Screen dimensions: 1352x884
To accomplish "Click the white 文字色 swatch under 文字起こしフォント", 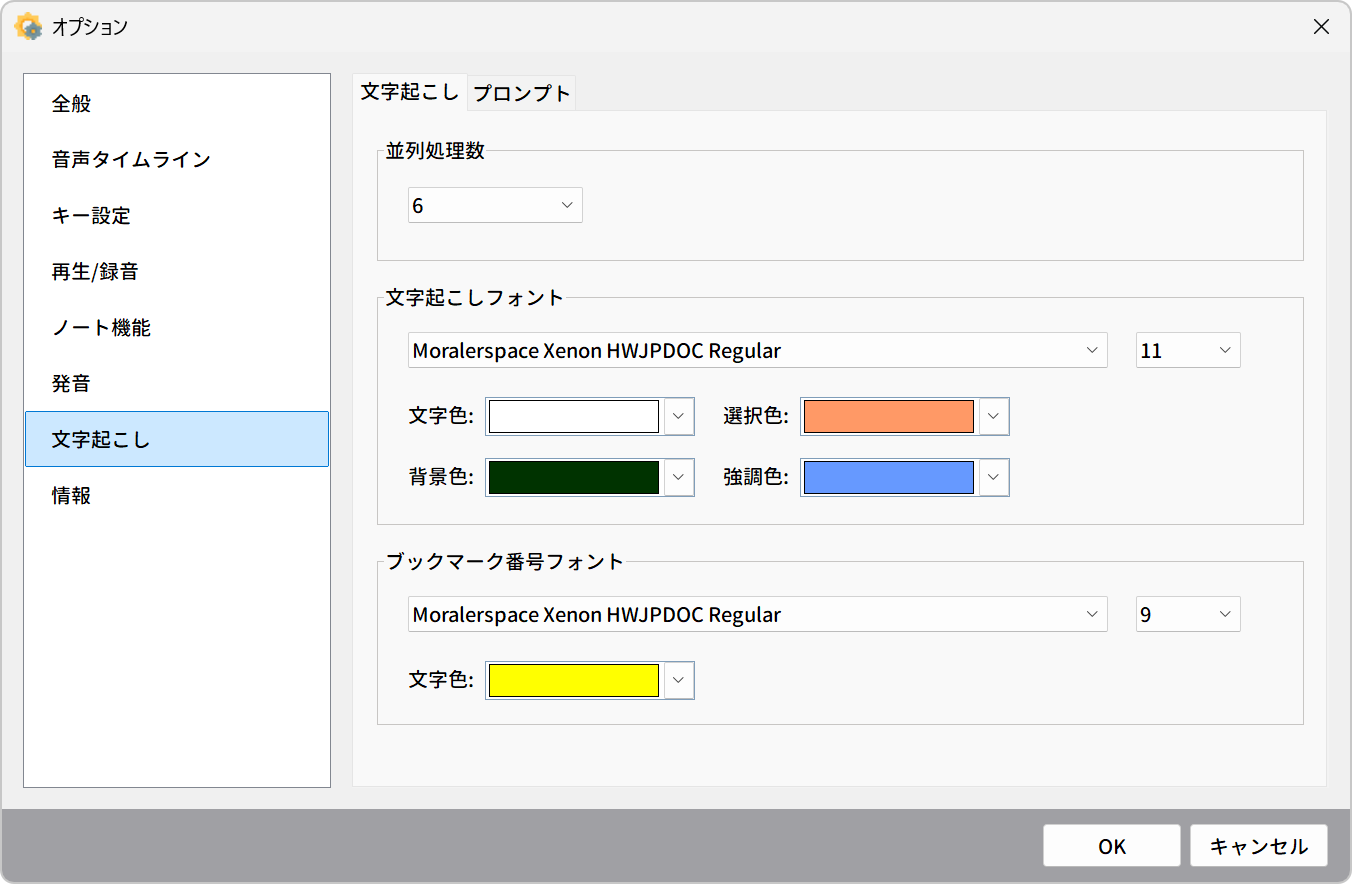I will 574,417.
